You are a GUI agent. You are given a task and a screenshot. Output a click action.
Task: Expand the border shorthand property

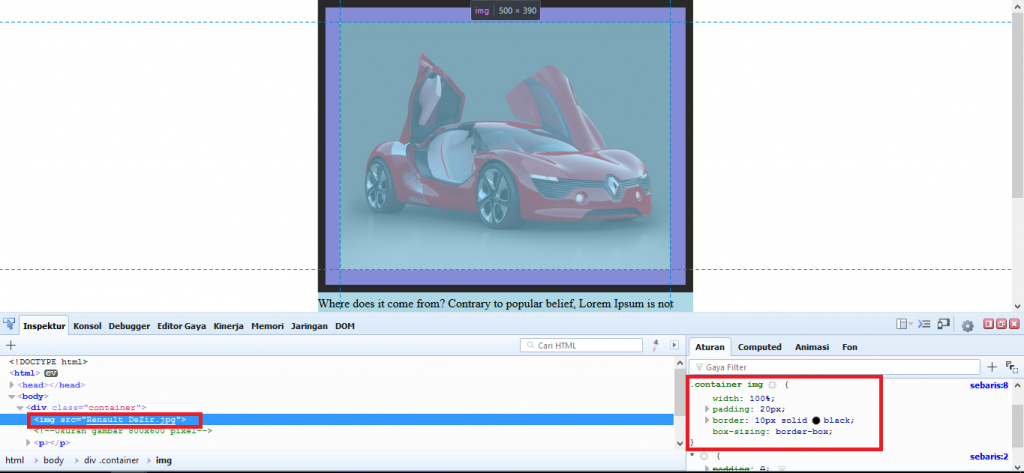coord(707,420)
